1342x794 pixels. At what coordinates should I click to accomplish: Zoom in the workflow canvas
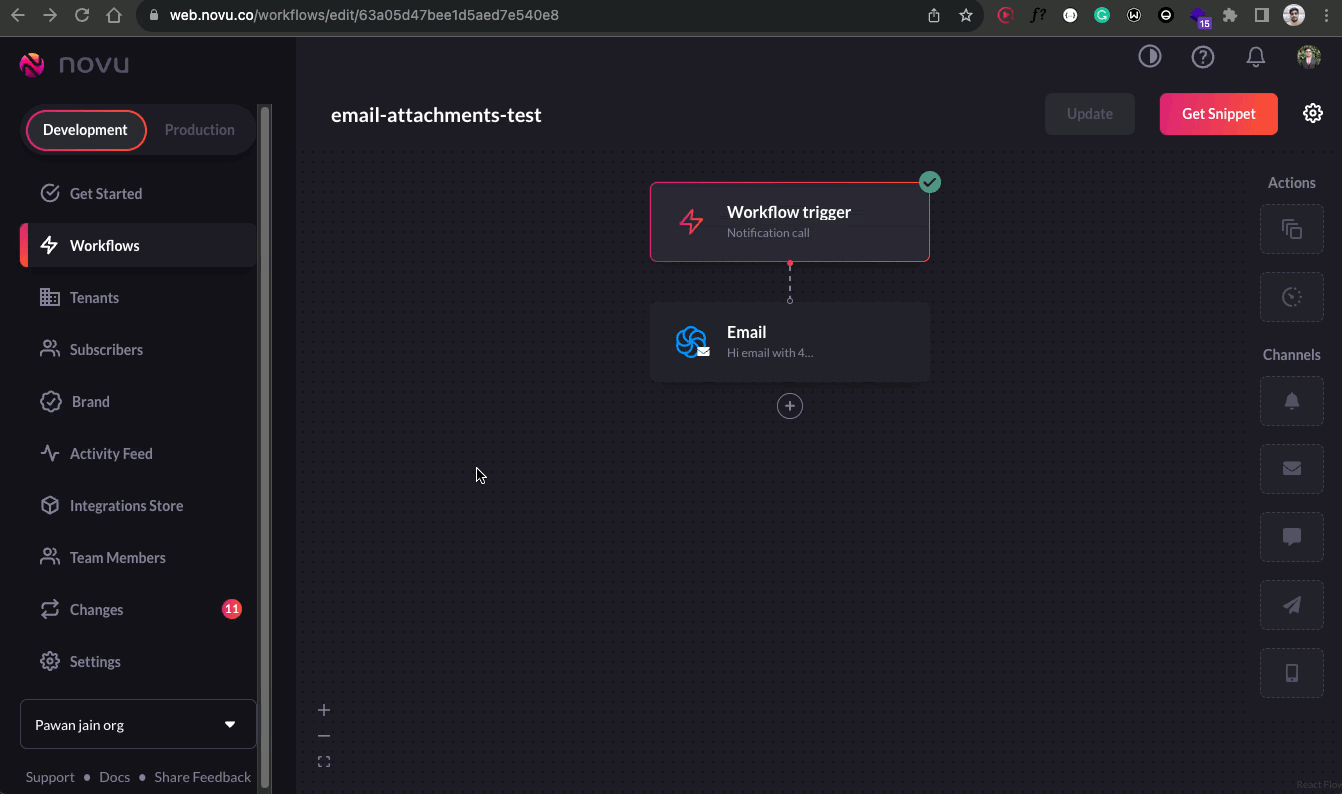pyautogui.click(x=324, y=710)
